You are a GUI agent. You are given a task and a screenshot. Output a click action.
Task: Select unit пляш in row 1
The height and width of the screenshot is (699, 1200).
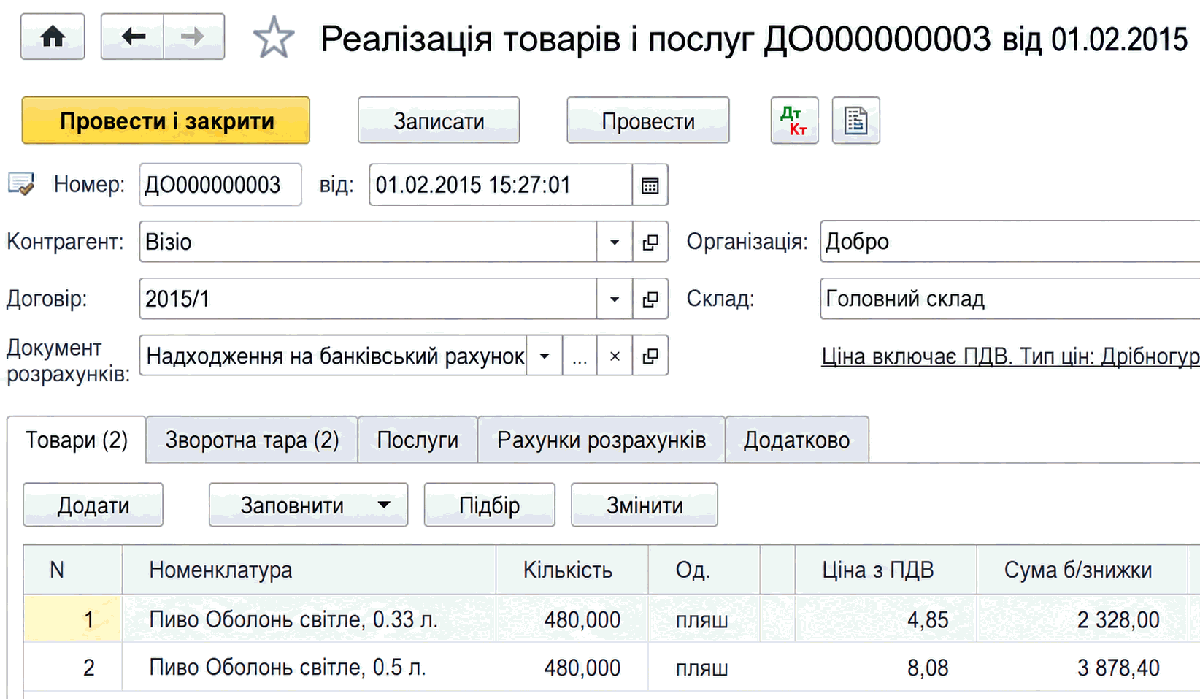coord(704,620)
